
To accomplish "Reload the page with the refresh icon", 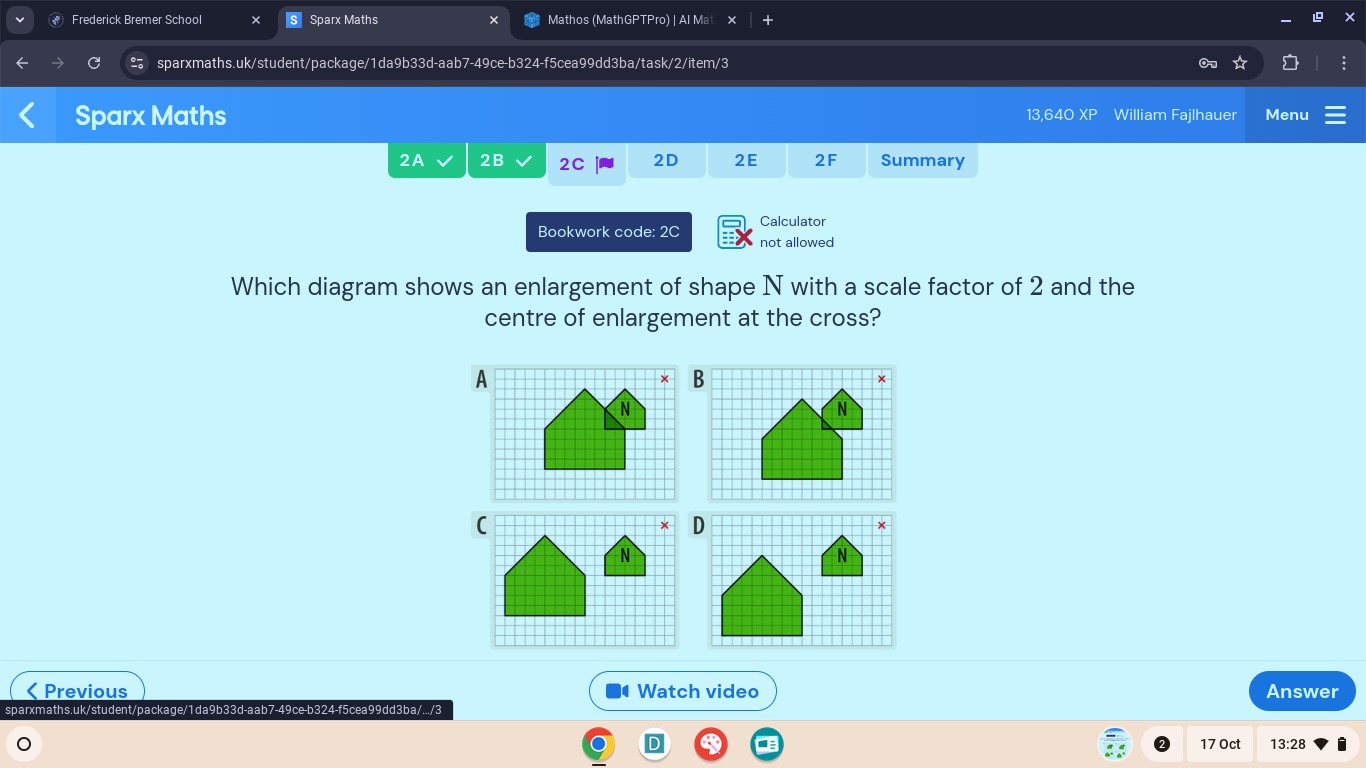I will (94, 63).
